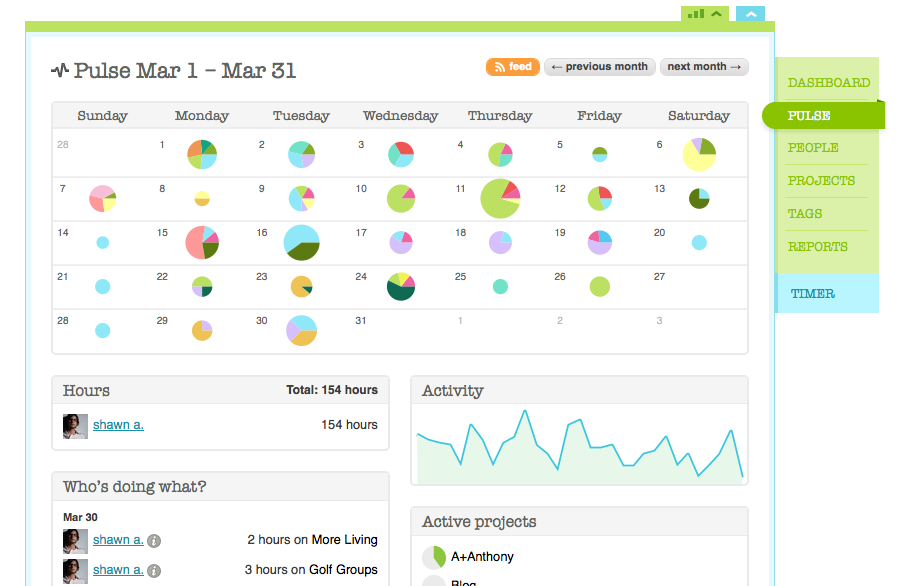Click the A+Anthony project pie icon
The width and height of the screenshot is (912, 586).
pyautogui.click(x=433, y=557)
